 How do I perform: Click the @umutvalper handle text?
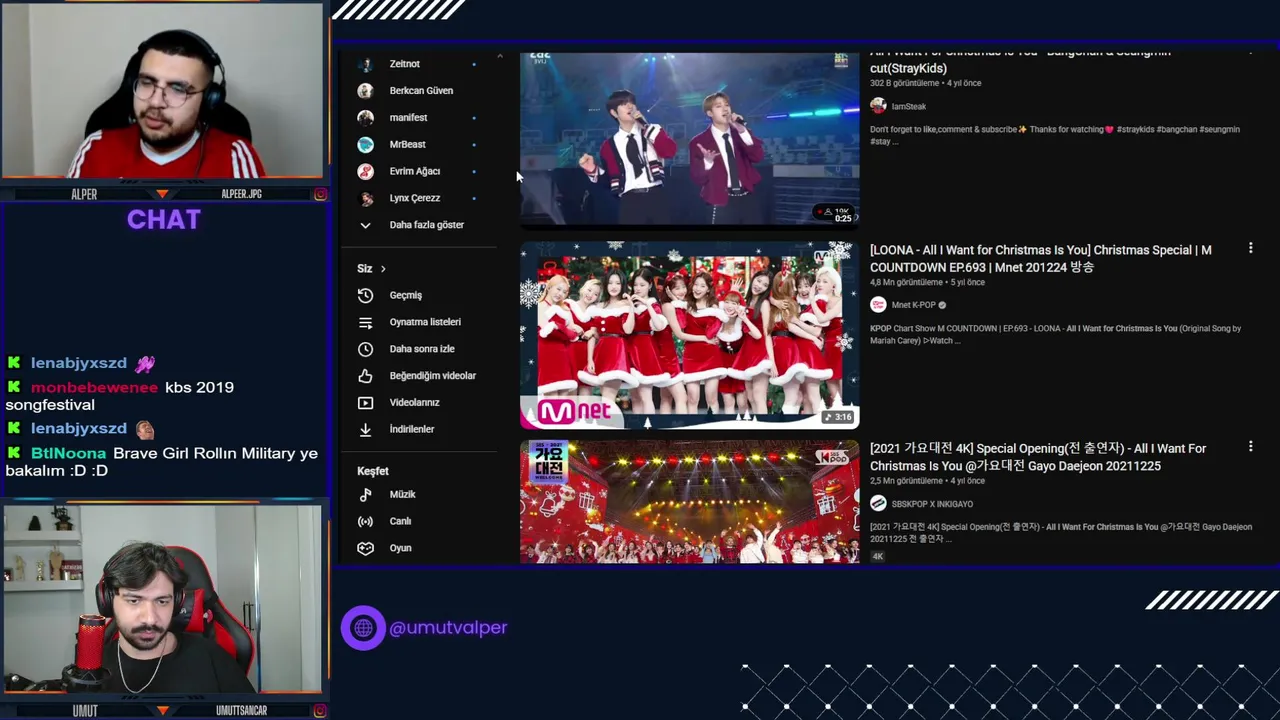point(448,628)
